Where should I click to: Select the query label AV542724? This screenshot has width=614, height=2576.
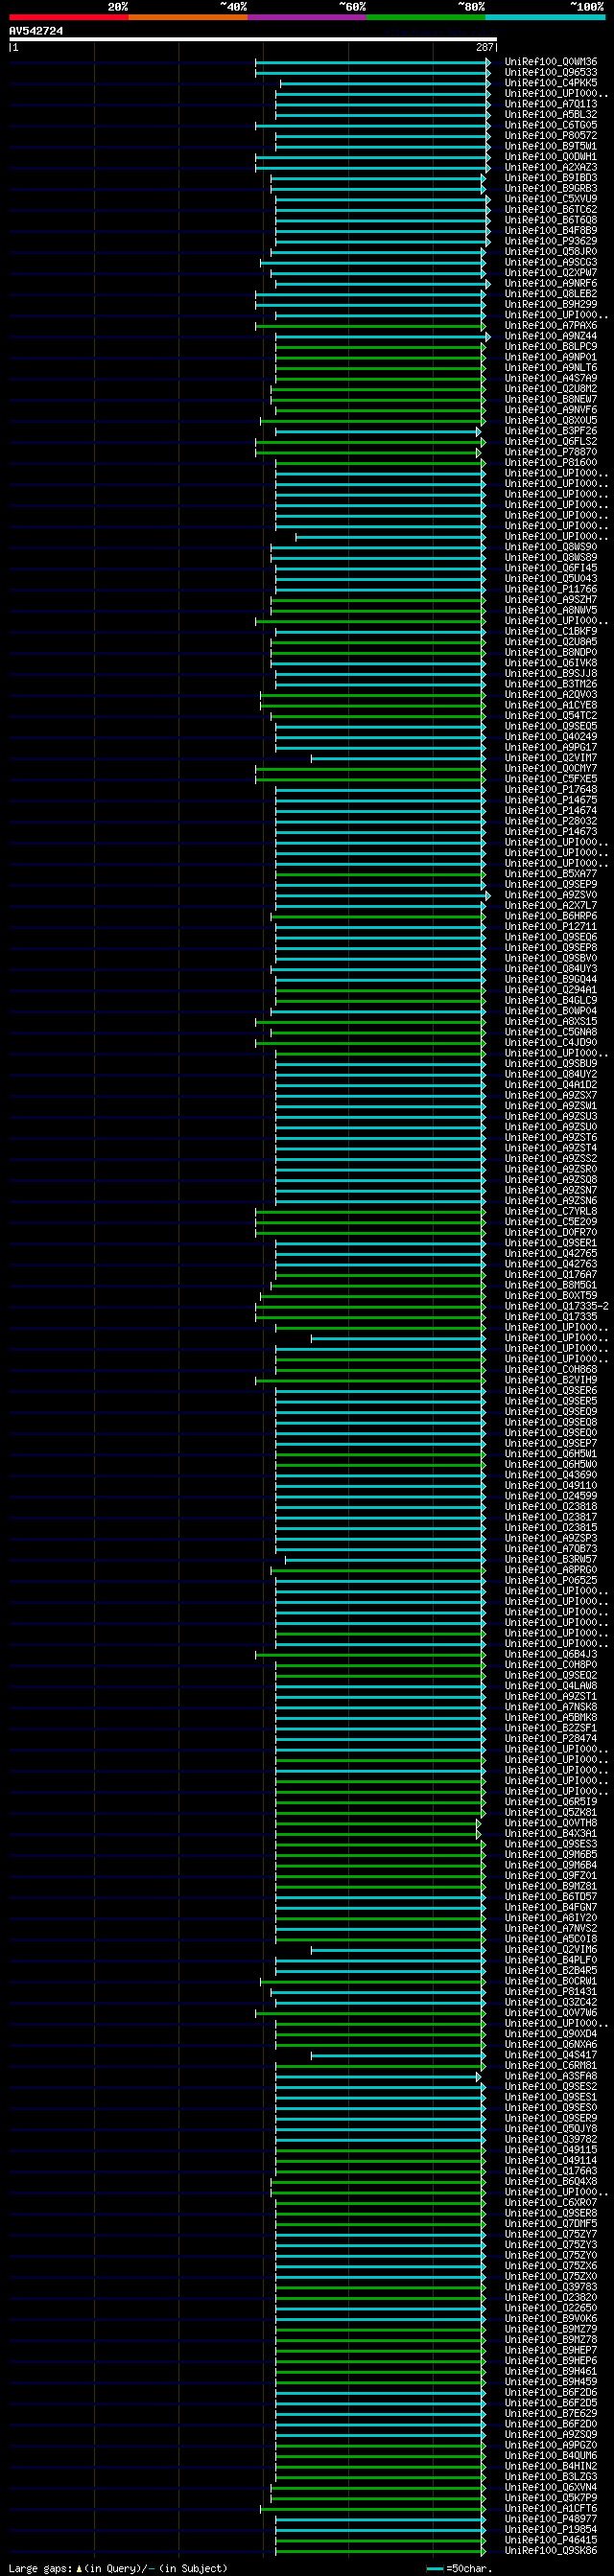[x=36, y=31]
